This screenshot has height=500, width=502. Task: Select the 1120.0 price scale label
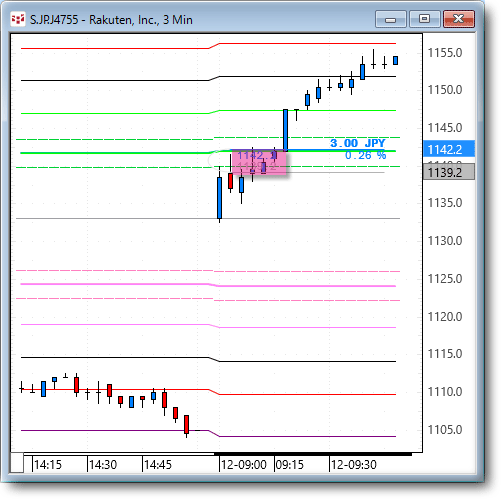coord(445,316)
